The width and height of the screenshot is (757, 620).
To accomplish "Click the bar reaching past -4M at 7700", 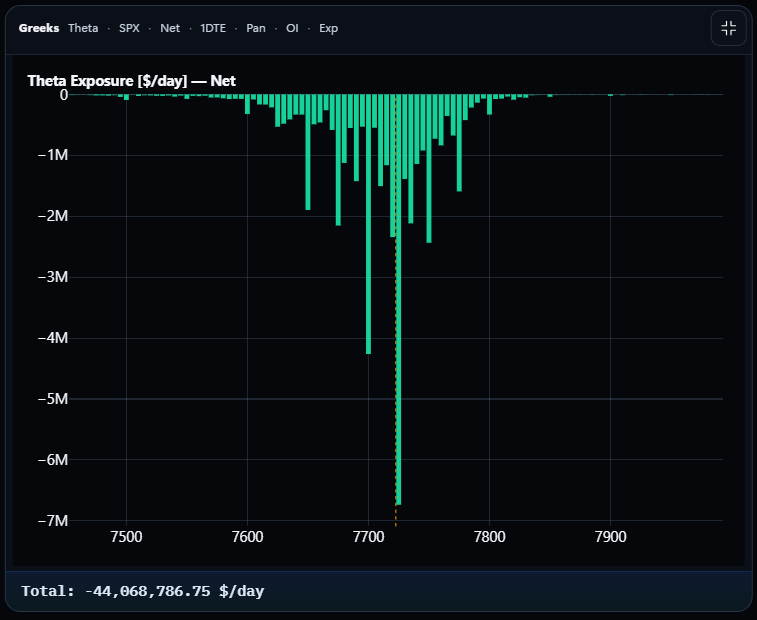I will pyautogui.click(x=368, y=224).
